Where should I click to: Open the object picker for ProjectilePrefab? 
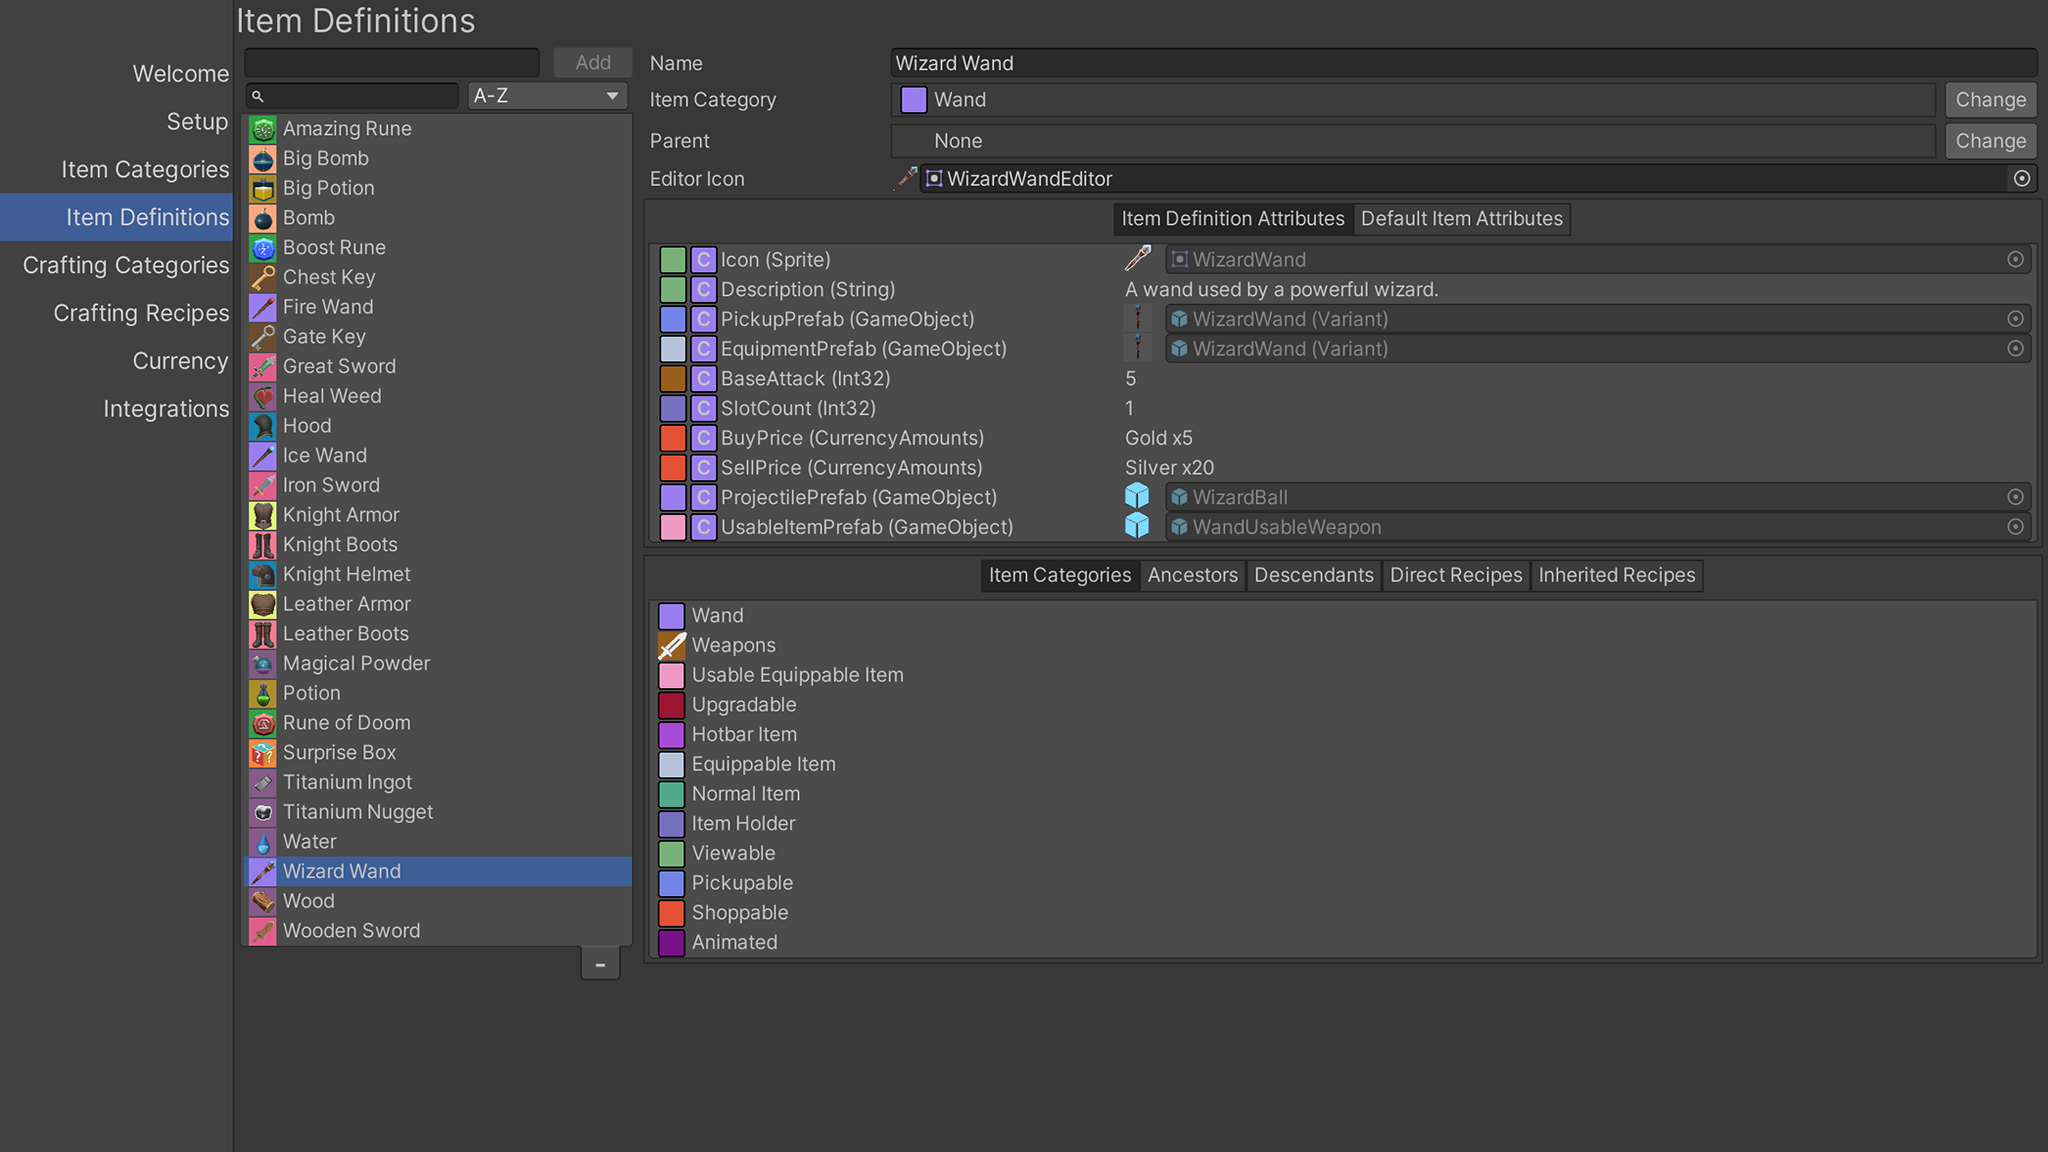[2016, 497]
